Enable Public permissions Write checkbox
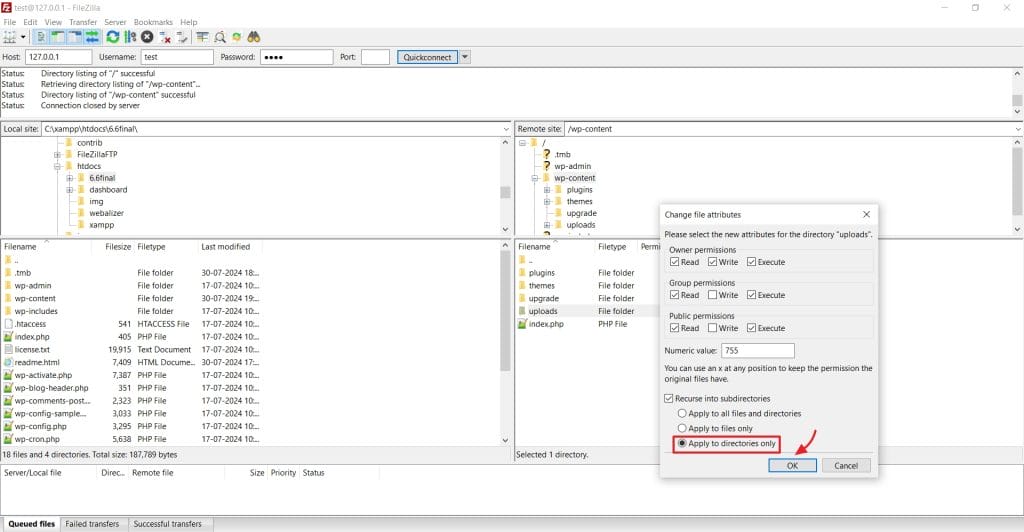The height and width of the screenshot is (532, 1024). pos(712,328)
